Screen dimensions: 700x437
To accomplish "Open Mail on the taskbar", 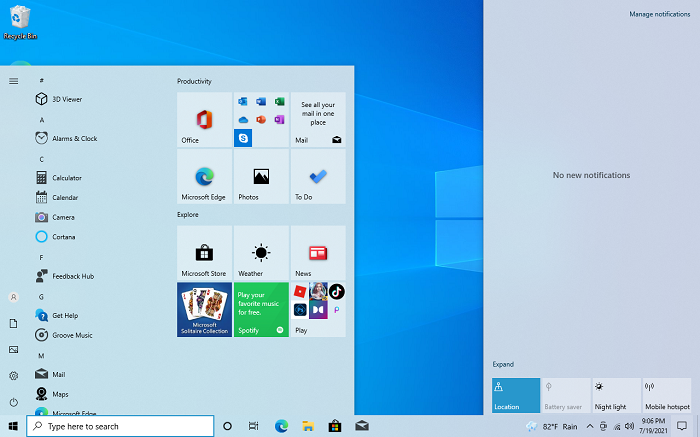I will coord(362,426).
